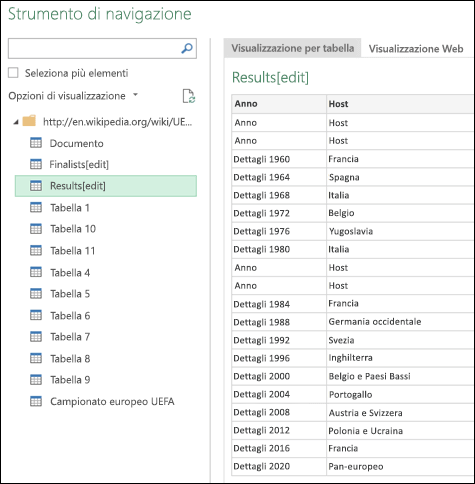
Task: Click the Inghilterra cell
Action: click(400, 358)
